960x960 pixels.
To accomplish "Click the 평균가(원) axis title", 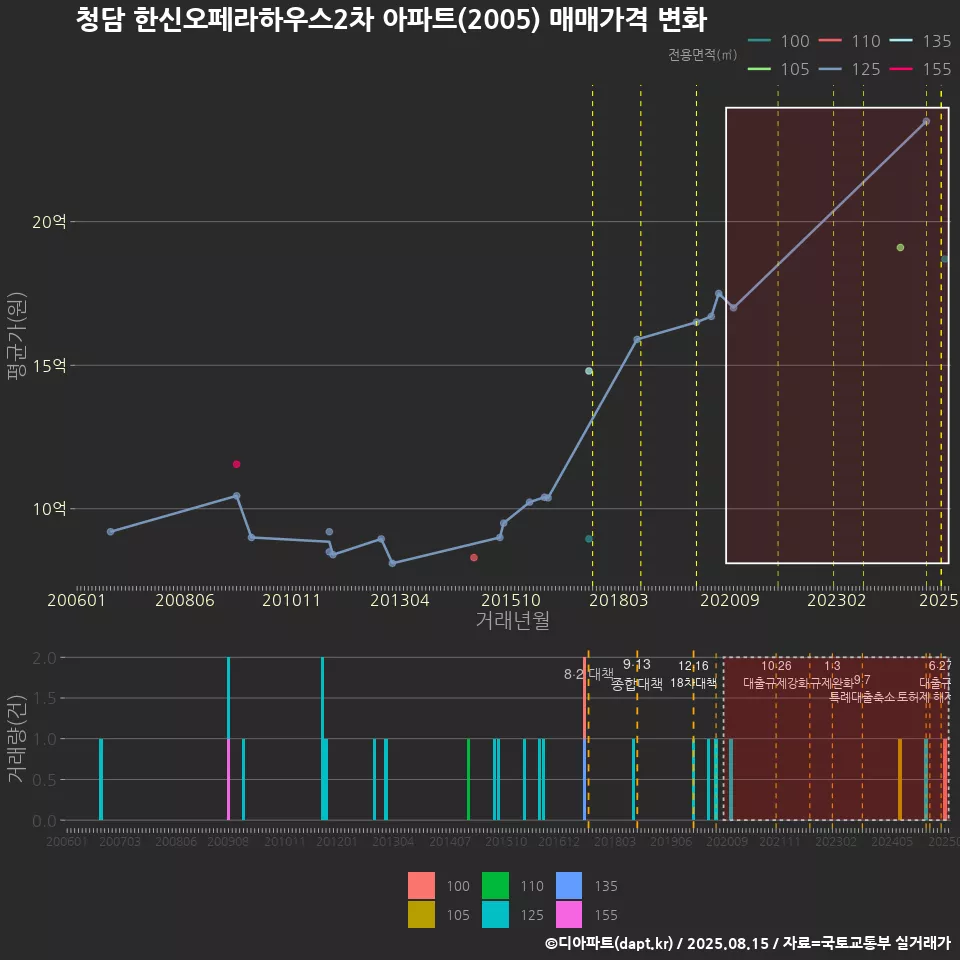I will click(17, 336).
